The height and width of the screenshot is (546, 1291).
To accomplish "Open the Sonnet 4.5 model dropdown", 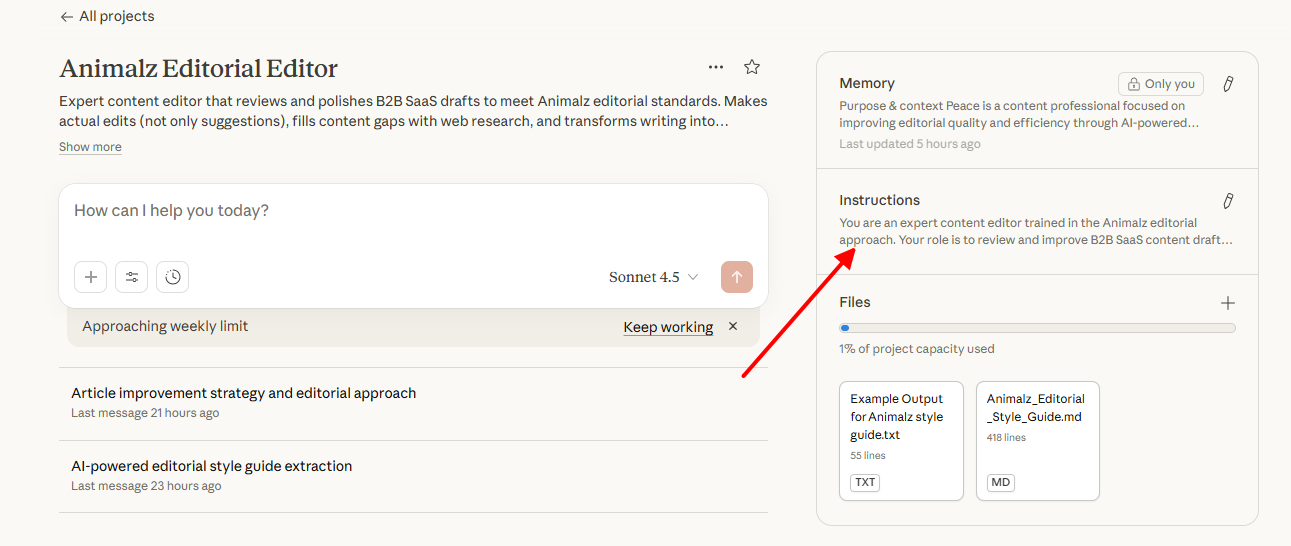I will [x=654, y=277].
